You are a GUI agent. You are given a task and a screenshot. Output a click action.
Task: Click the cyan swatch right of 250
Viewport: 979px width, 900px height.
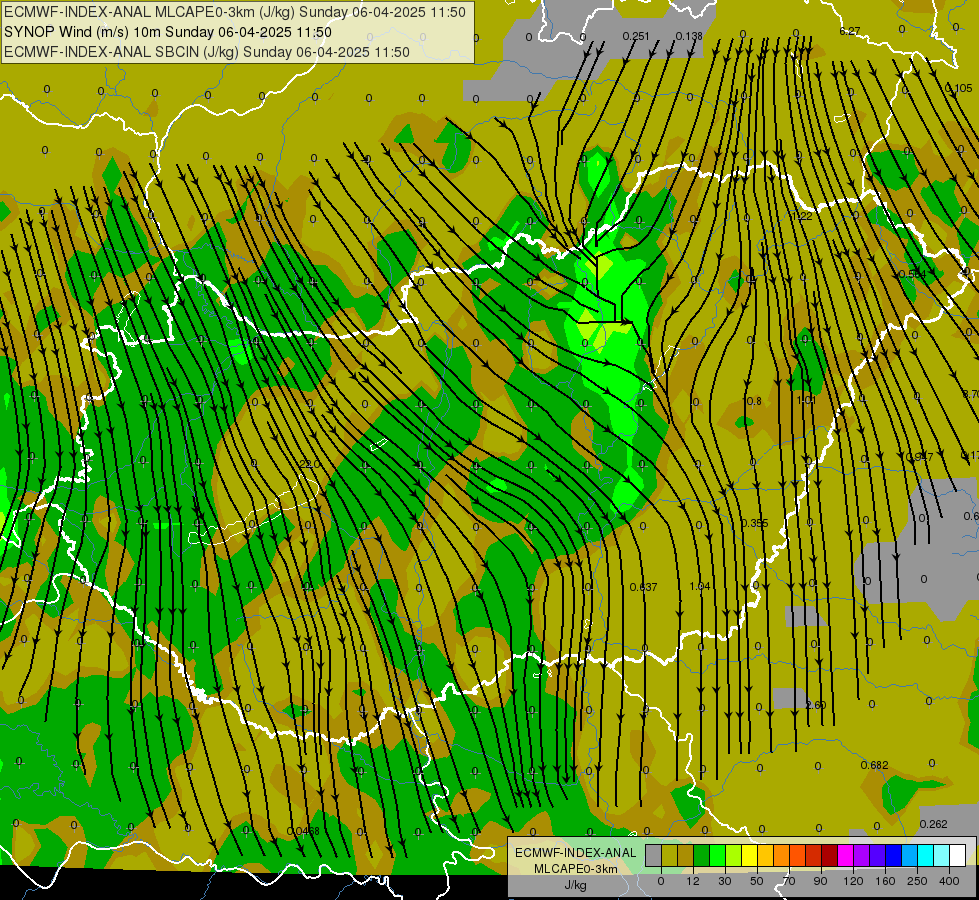pyautogui.click(x=926, y=855)
